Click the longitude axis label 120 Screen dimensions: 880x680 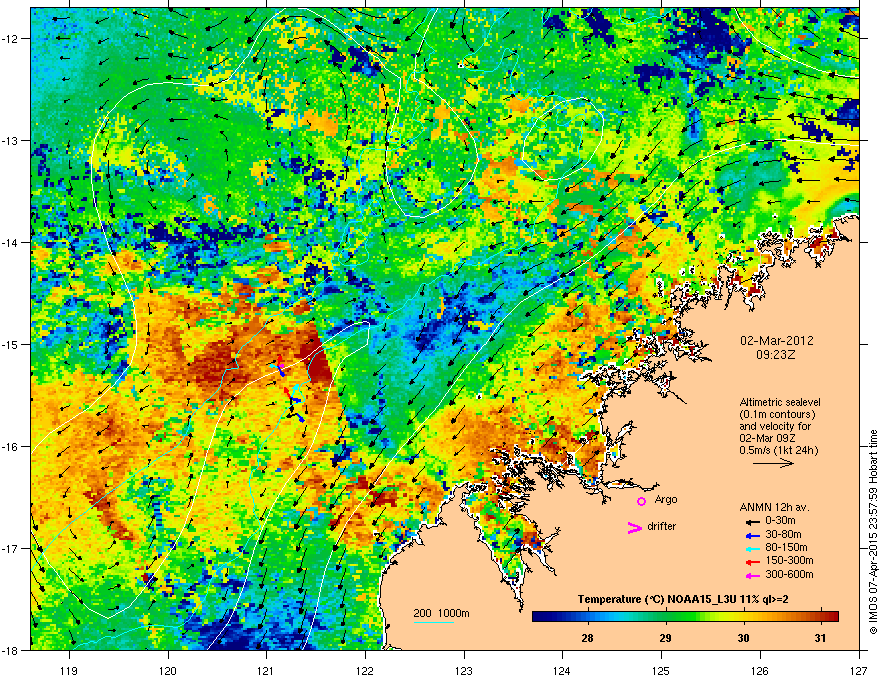point(168,671)
